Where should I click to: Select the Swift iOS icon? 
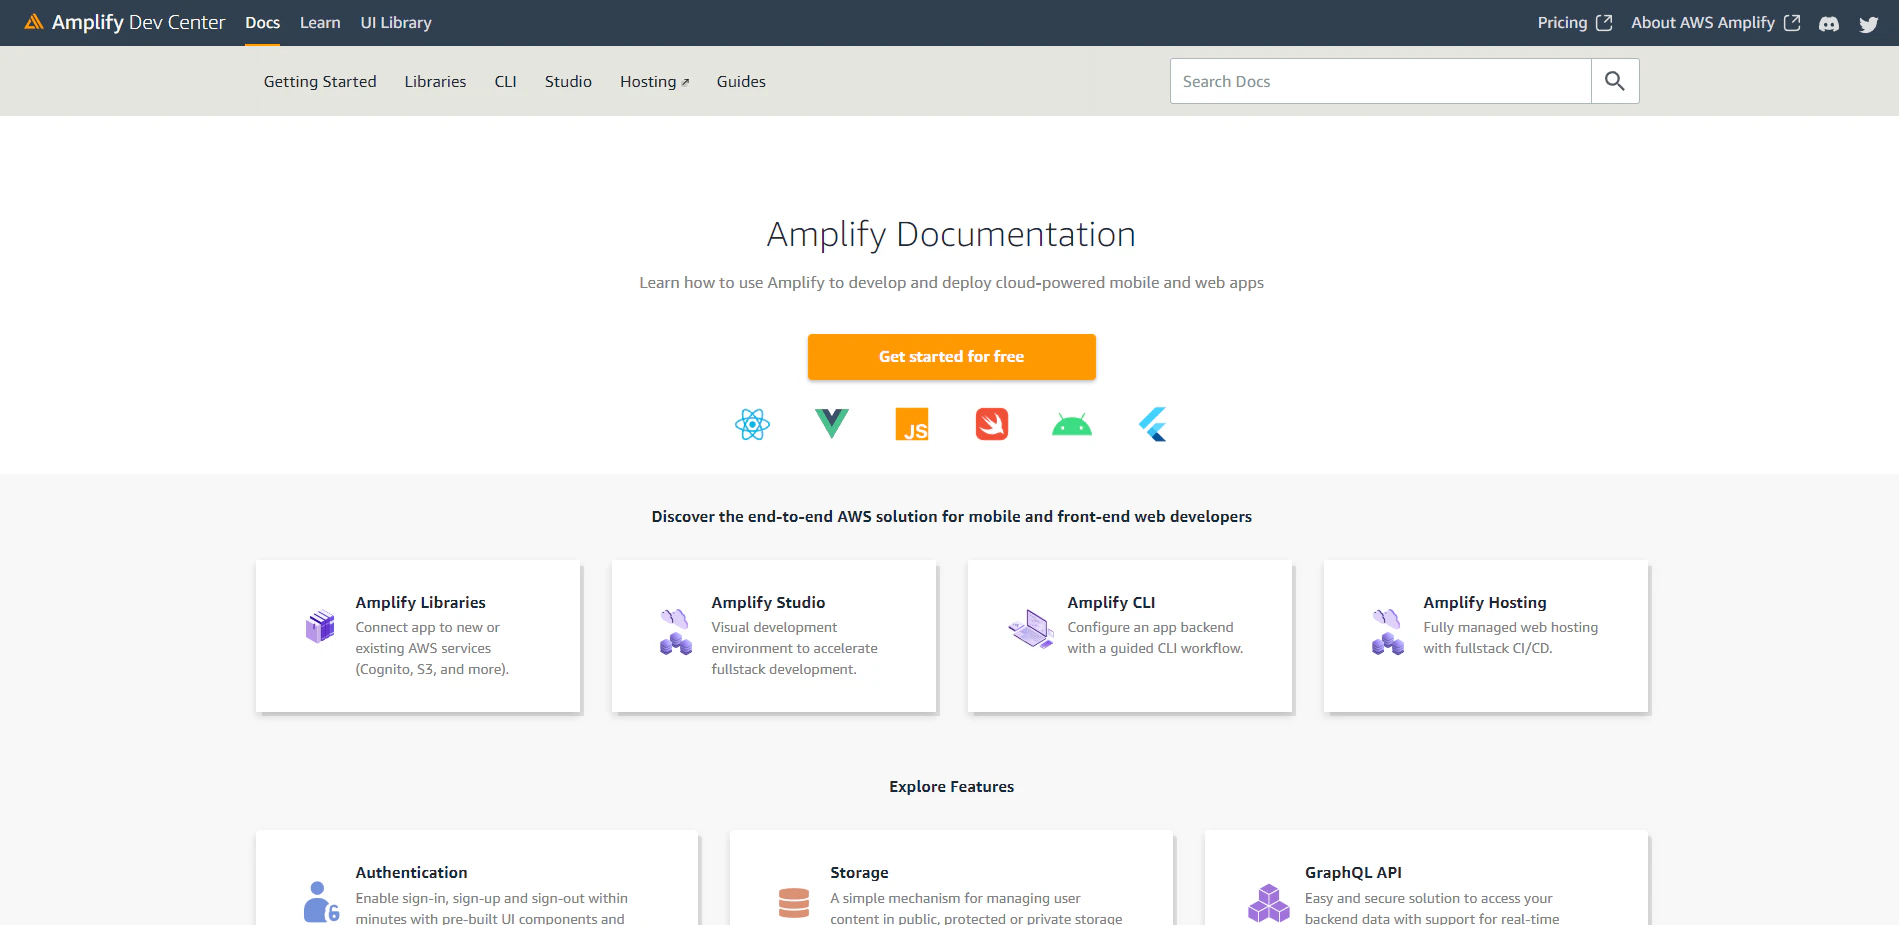tap(992, 424)
